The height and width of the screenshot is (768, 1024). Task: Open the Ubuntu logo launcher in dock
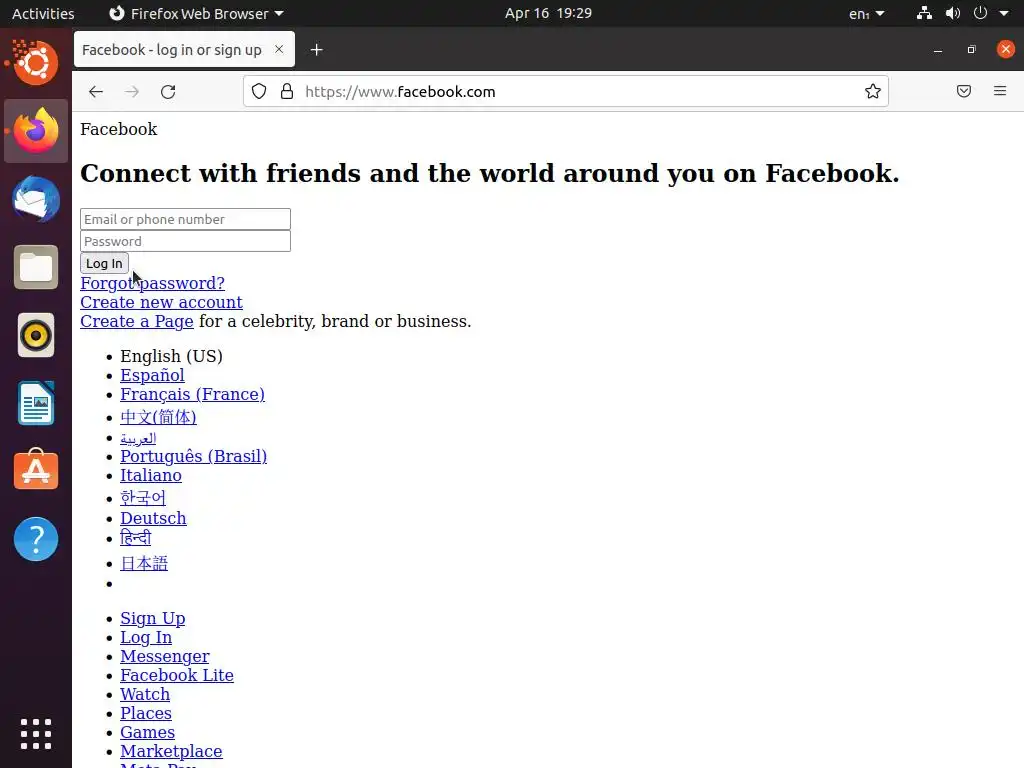pos(36,63)
